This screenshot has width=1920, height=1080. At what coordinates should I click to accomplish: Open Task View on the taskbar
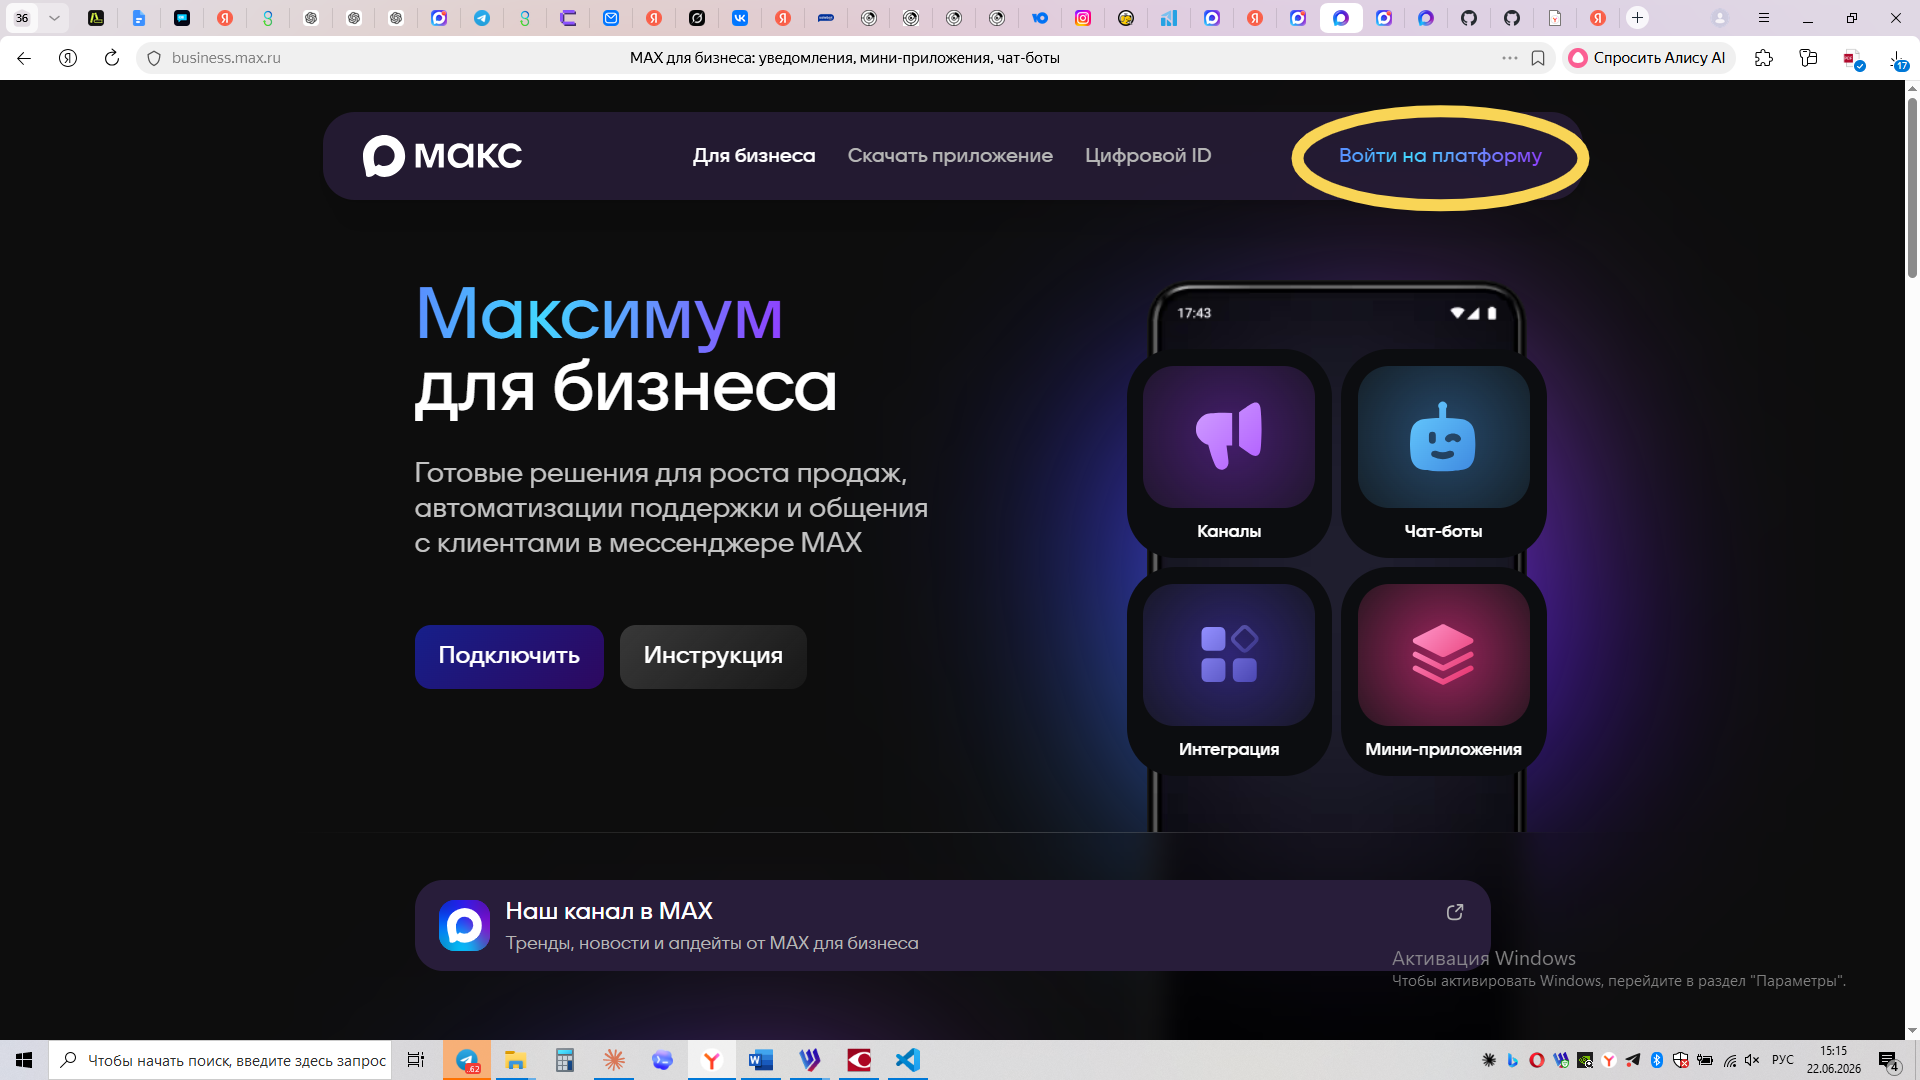point(416,1060)
